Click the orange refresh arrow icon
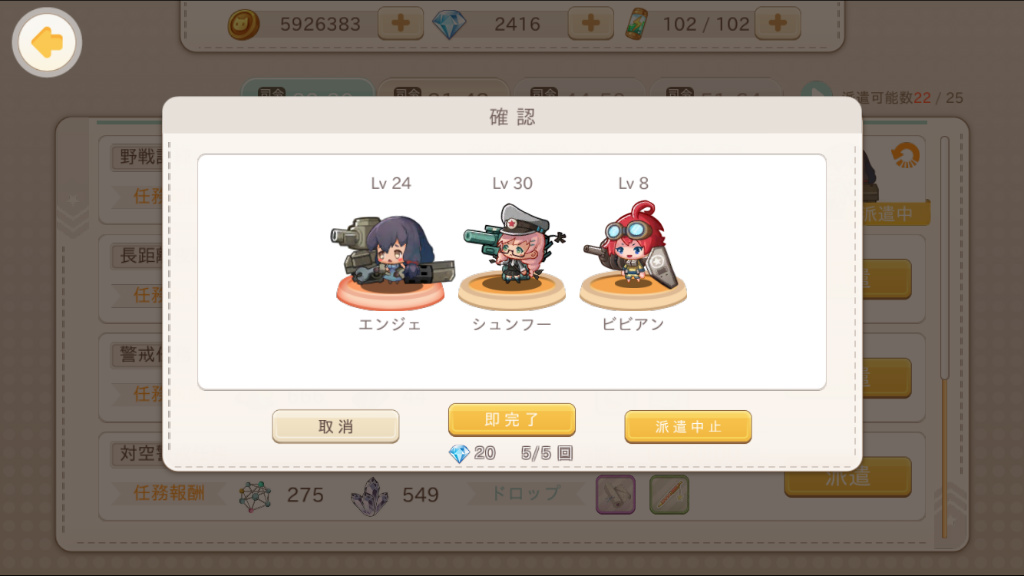Screen dimensions: 1024x576 click(905, 155)
